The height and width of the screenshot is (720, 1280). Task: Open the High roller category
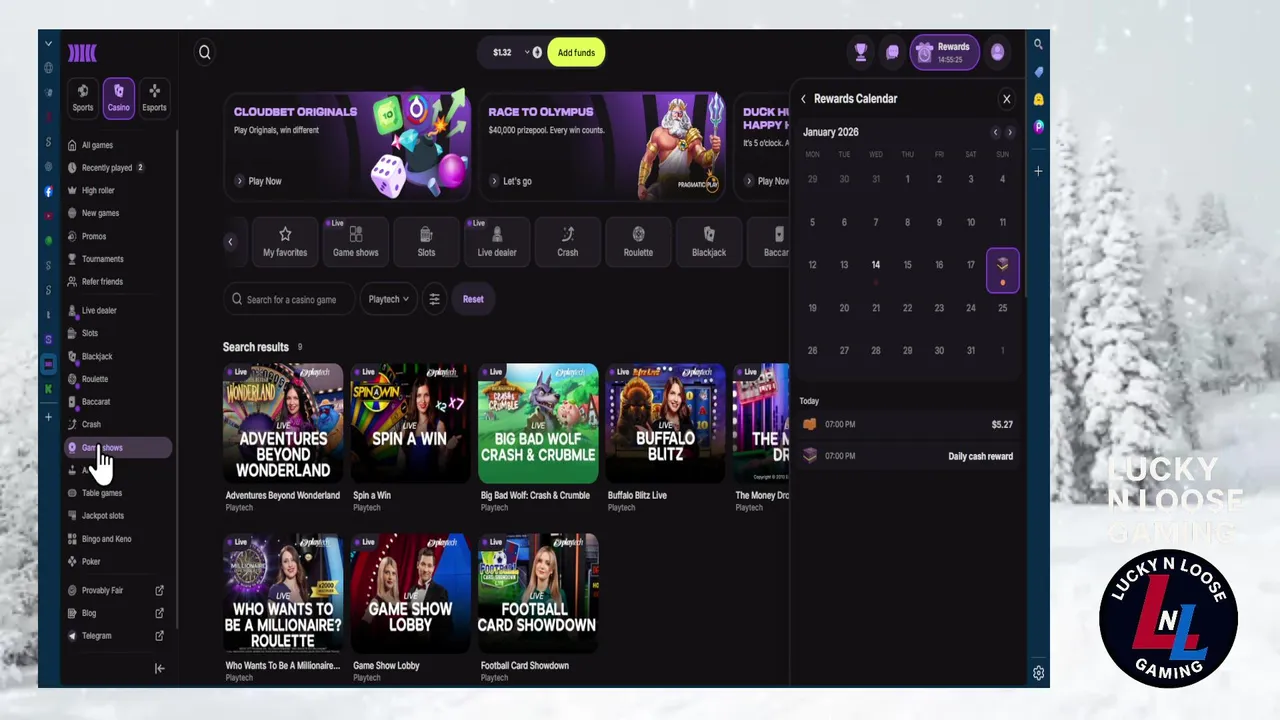pyautogui.click(x=117, y=190)
